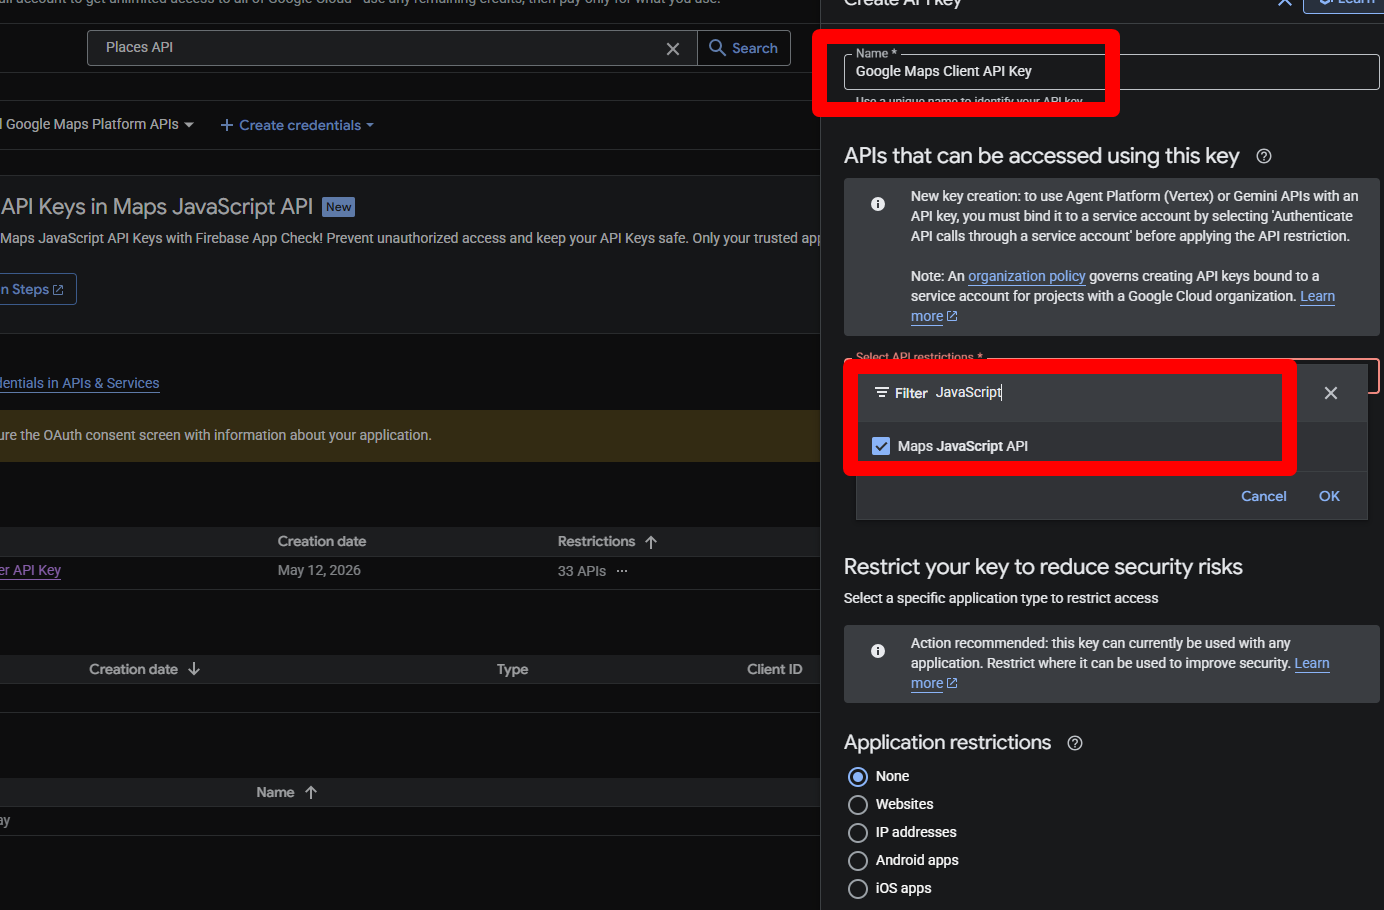The width and height of the screenshot is (1384, 910).
Task: Cancel the API restriction selection
Action: [1264, 496]
